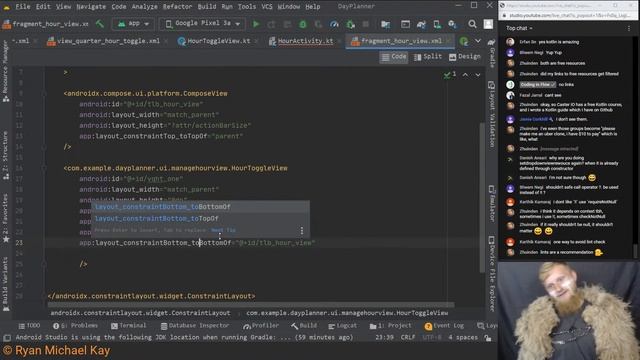This screenshot has height=360, width=640.
Task: Click the Apply Code Changes icon
Action: (287, 24)
